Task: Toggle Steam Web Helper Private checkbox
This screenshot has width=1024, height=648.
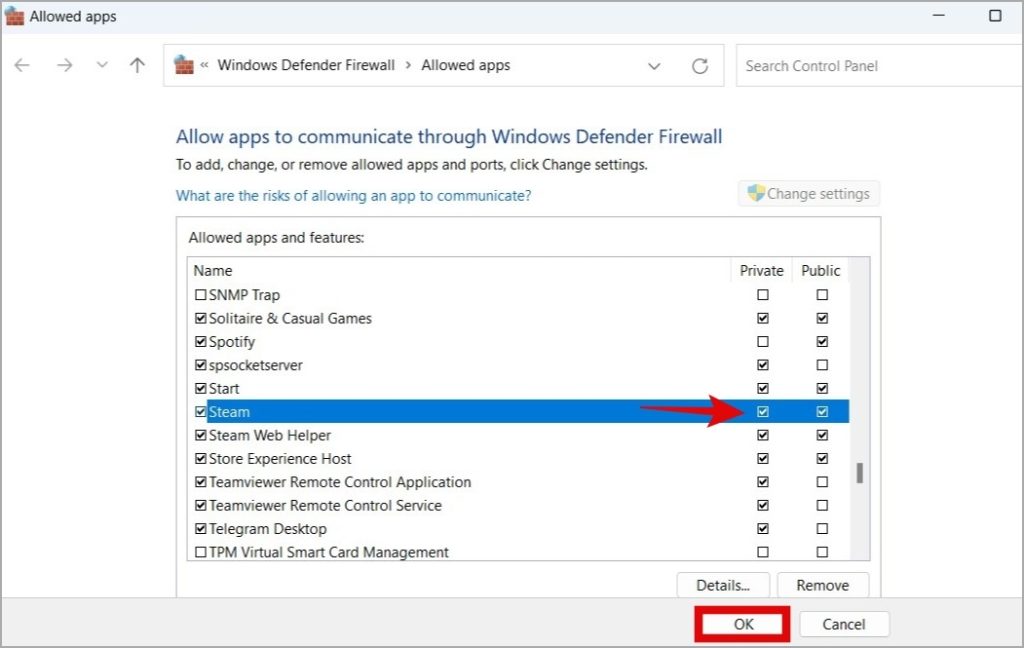Action: point(763,435)
